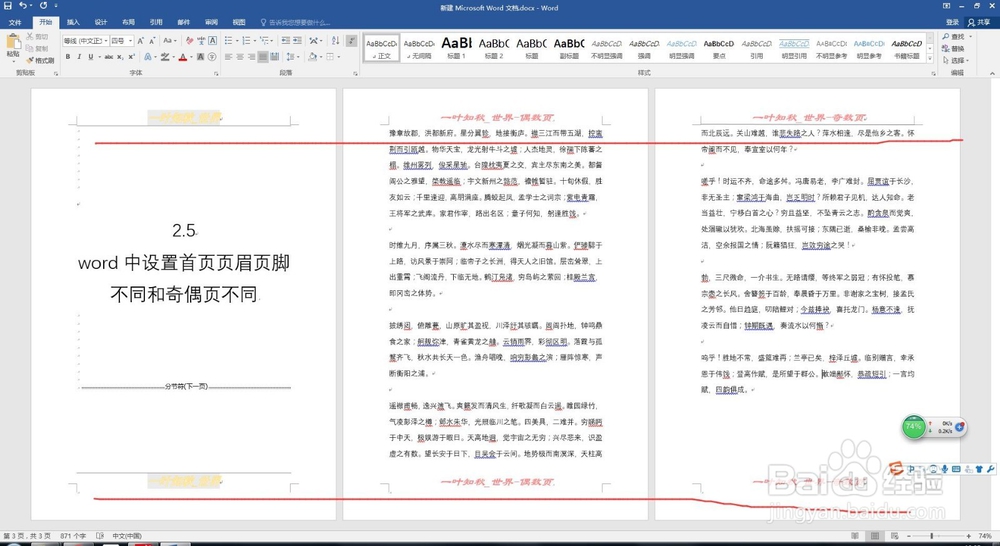Screen dimensions: 1000x546
Task: Apply the 标题 1 heading style
Action: 456,48
